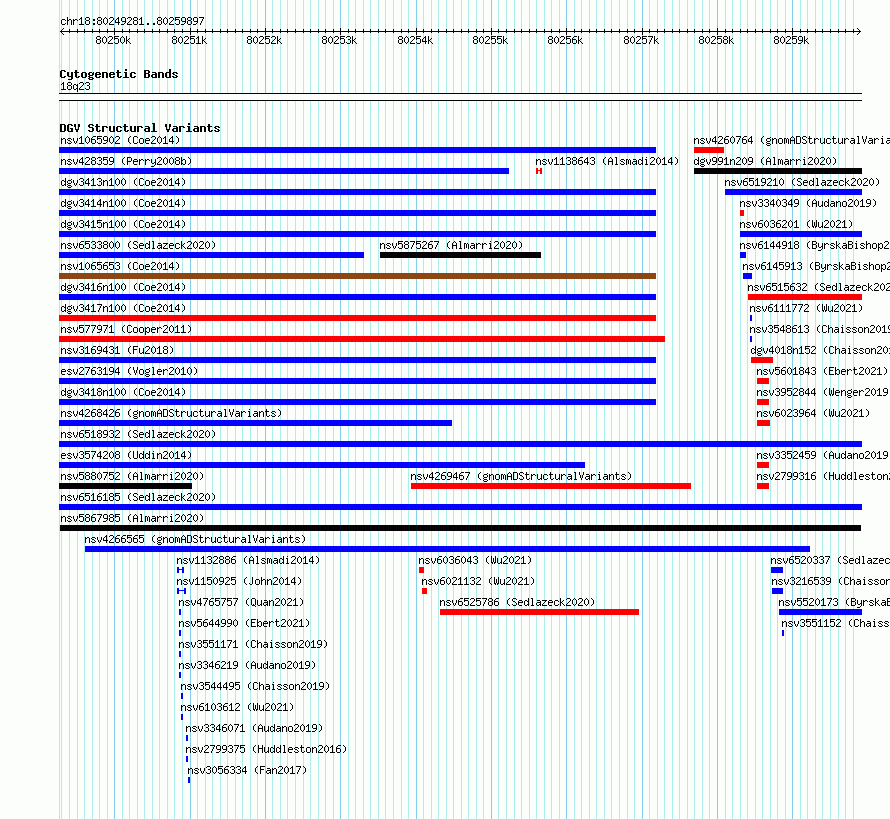Select nsv4266565 (gnomADStructuralVariants) label
This screenshot has height=819, width=890.
pos(195,539)
